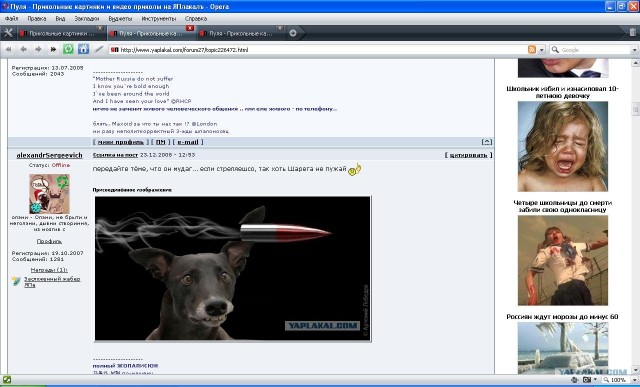This screenshot has width=640, height=387.
Task: Toggle image display mode in status bar
Action: (587, 380)
